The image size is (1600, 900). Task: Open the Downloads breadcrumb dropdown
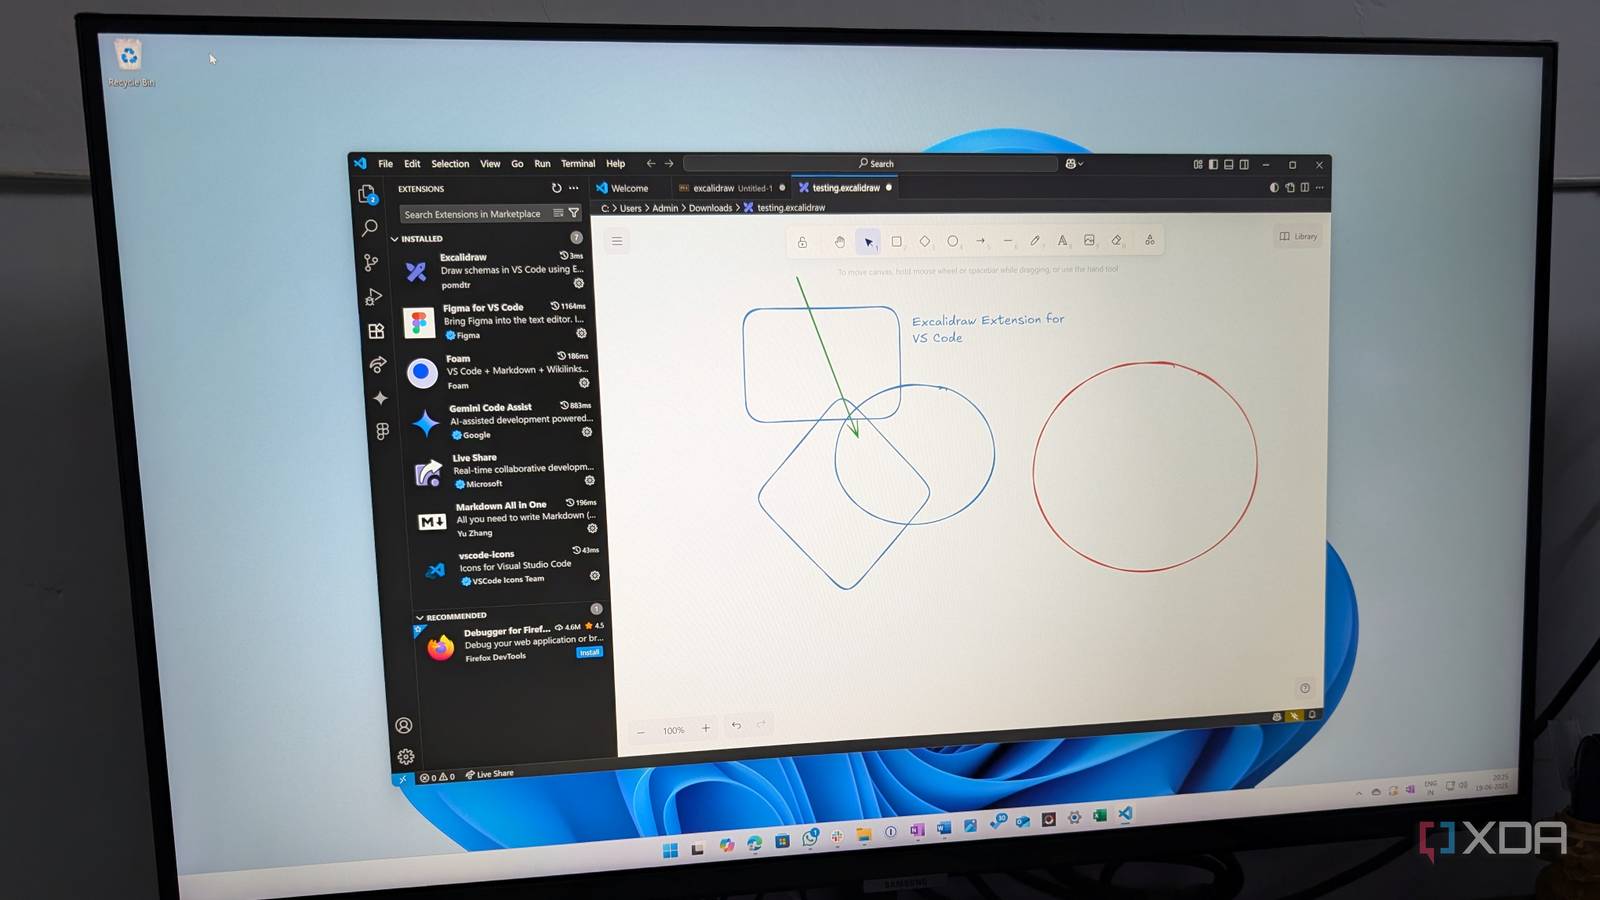pyautogui.click(x=711, y=207)
